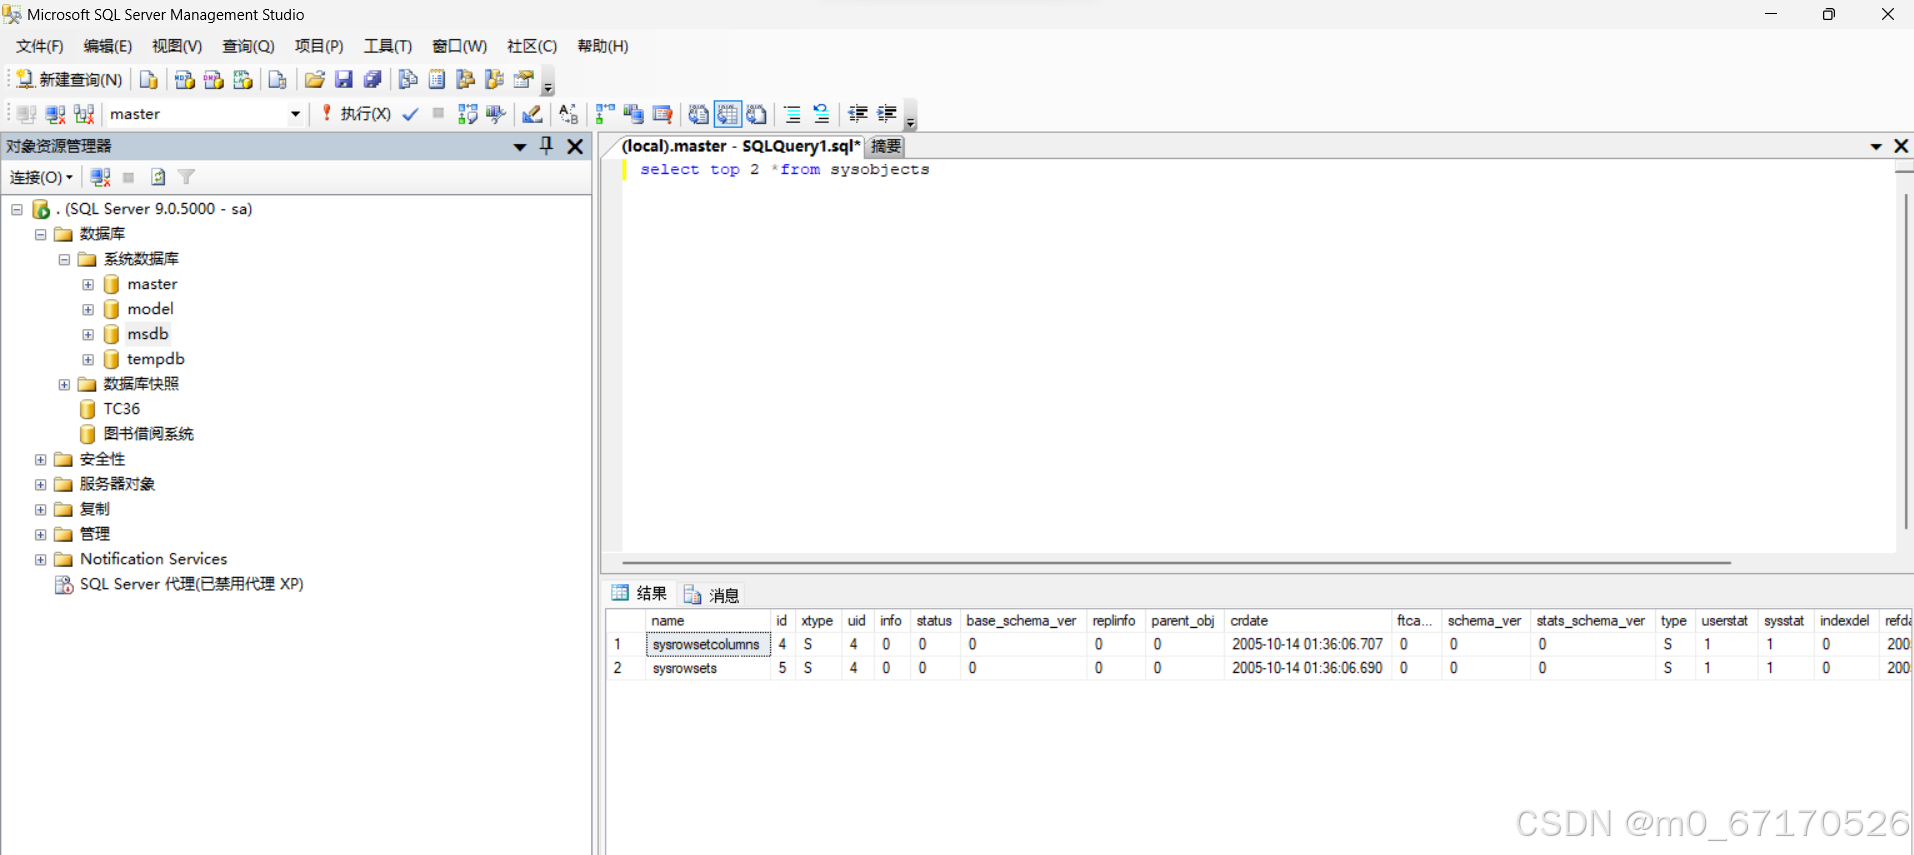This screenshot has height=855, width=1914.
Task: Click the Change Connection icon
Action: (x=84, y=114)
